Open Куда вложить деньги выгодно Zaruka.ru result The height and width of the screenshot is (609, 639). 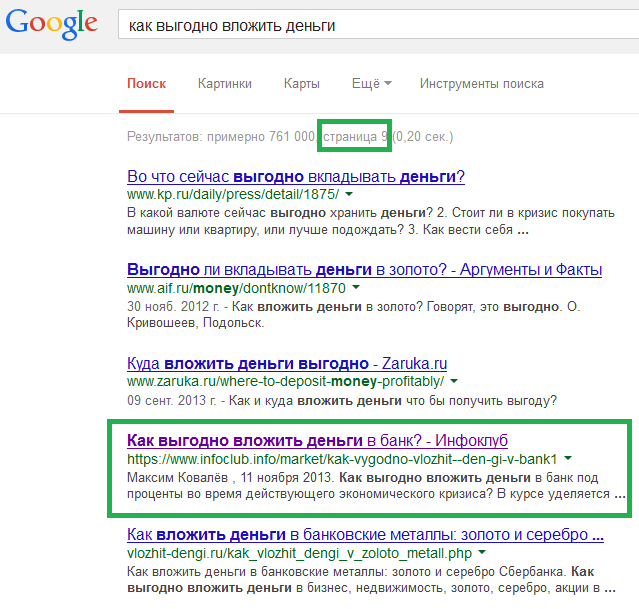point(287,363)
